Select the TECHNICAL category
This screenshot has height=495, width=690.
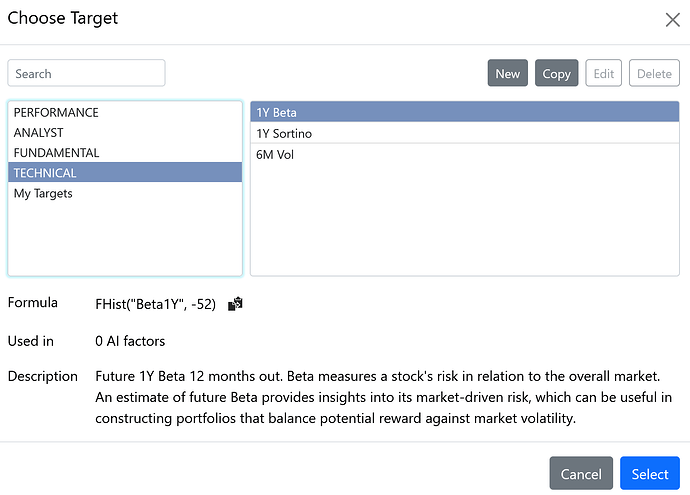45,173
